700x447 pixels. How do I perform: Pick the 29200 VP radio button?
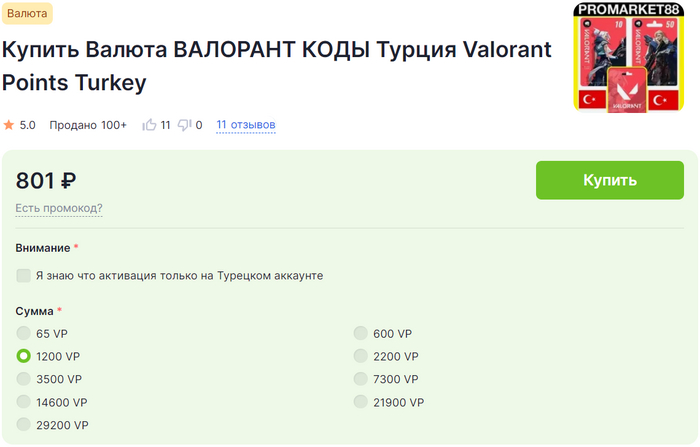point(24,425)
